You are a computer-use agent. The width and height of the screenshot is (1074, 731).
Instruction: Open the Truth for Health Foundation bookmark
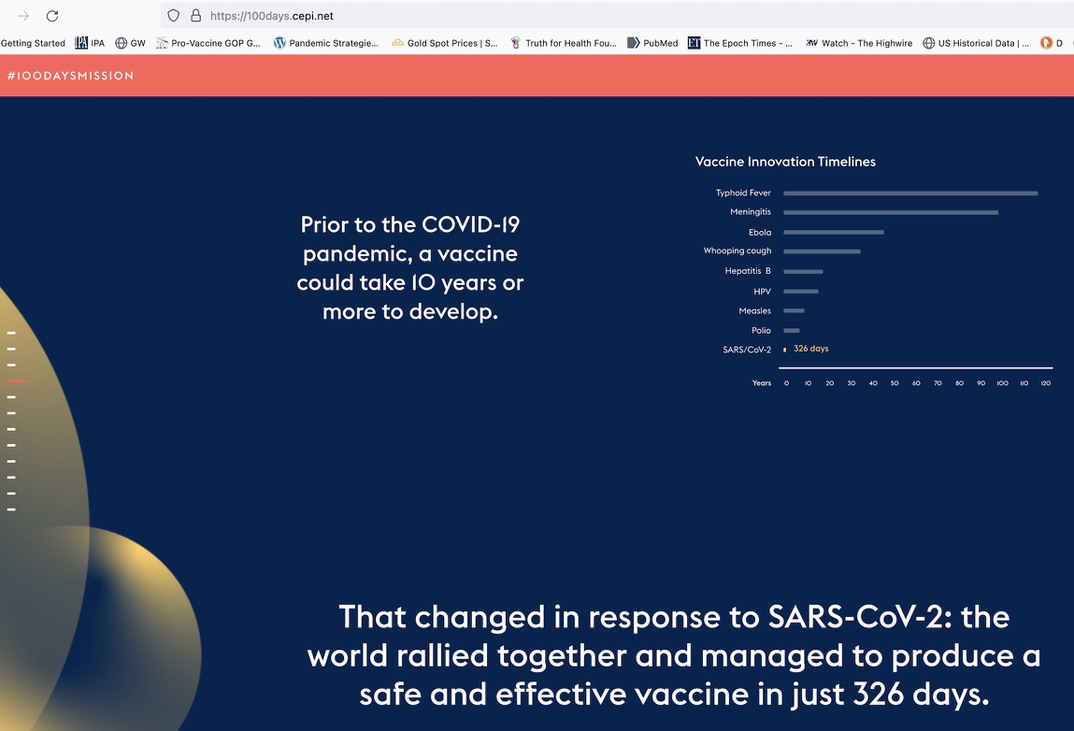(x=563, y=43)
